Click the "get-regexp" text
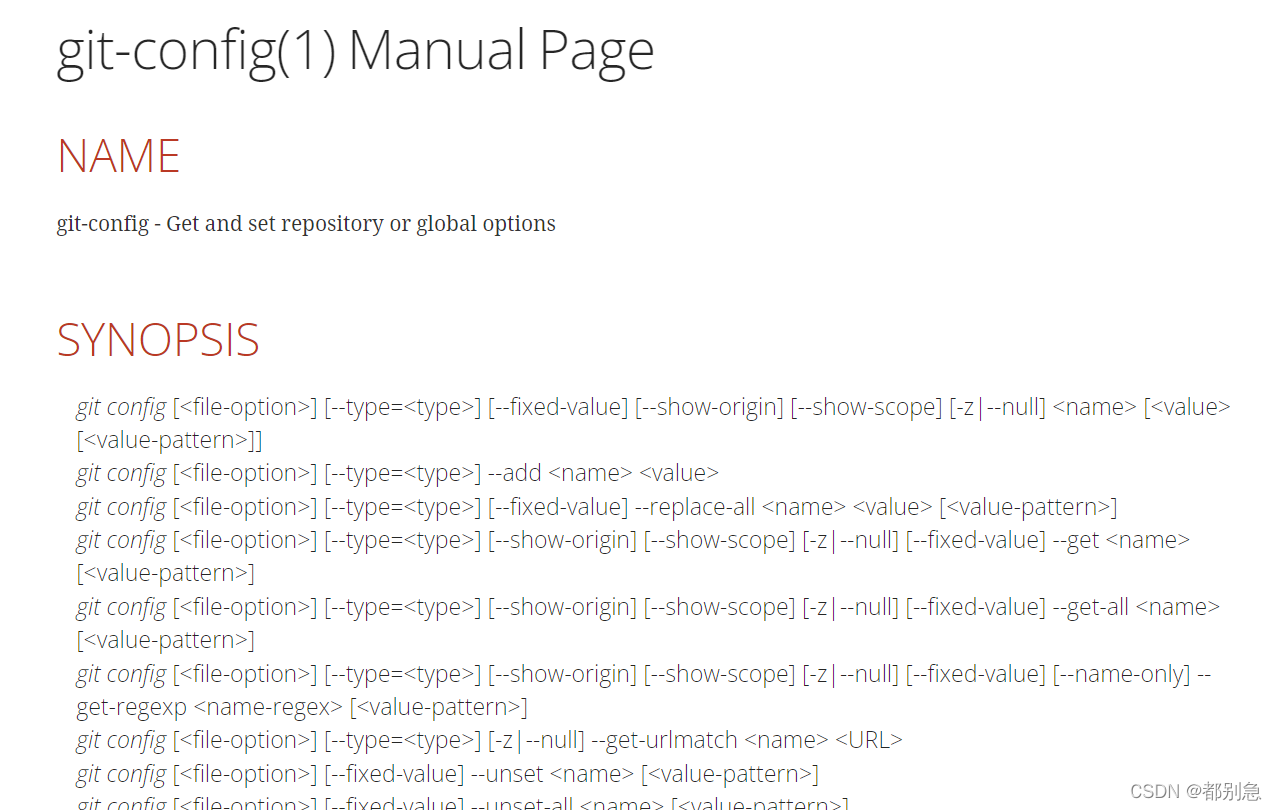This screenshot has width=1277, height=810. coord(131,708)
